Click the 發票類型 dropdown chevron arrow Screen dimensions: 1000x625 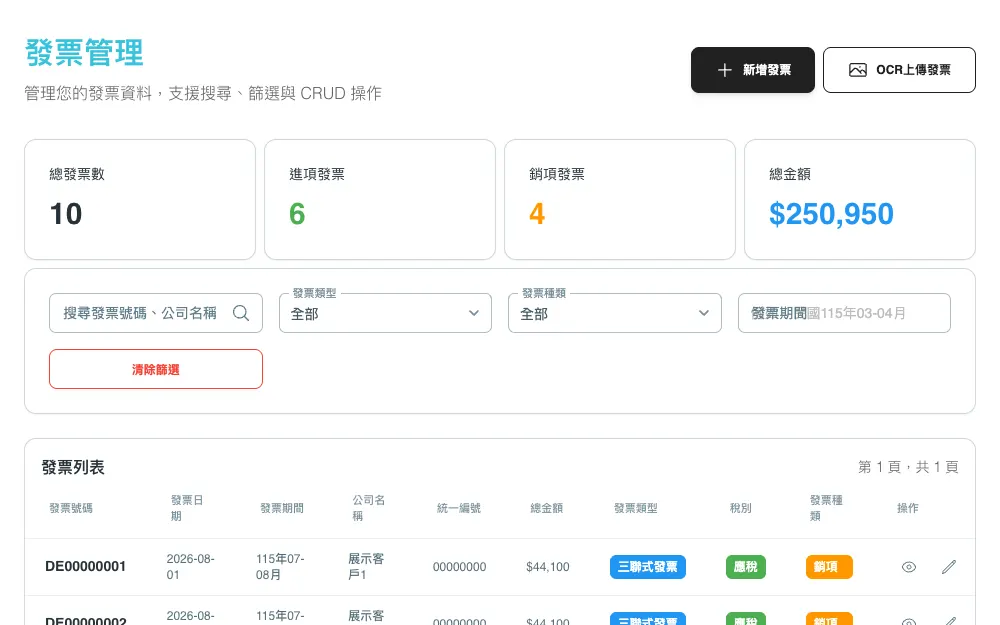tap(474, 313)
